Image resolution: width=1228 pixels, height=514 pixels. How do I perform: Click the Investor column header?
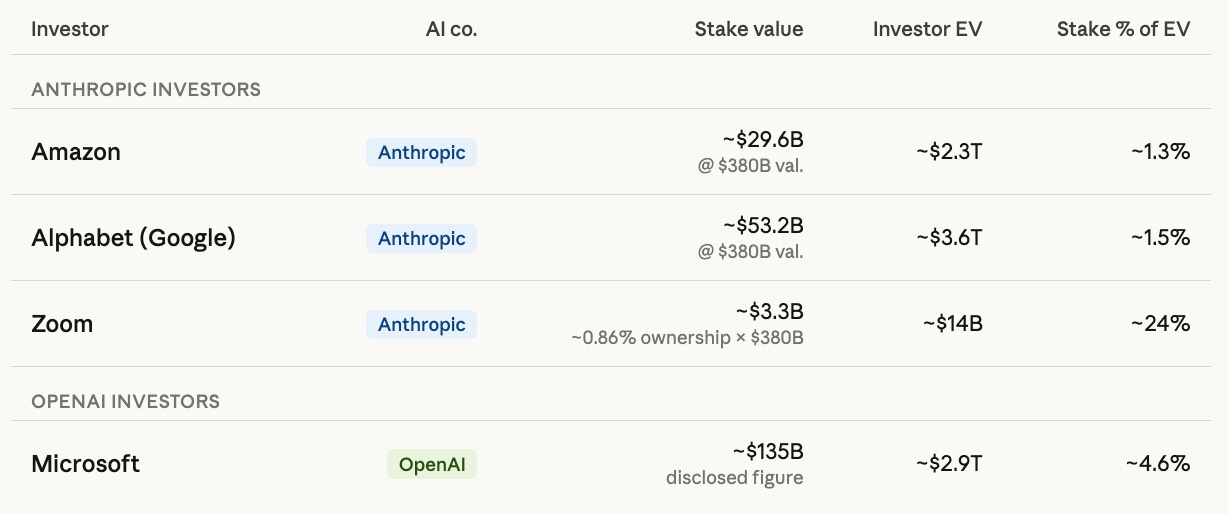coord(70,29)
